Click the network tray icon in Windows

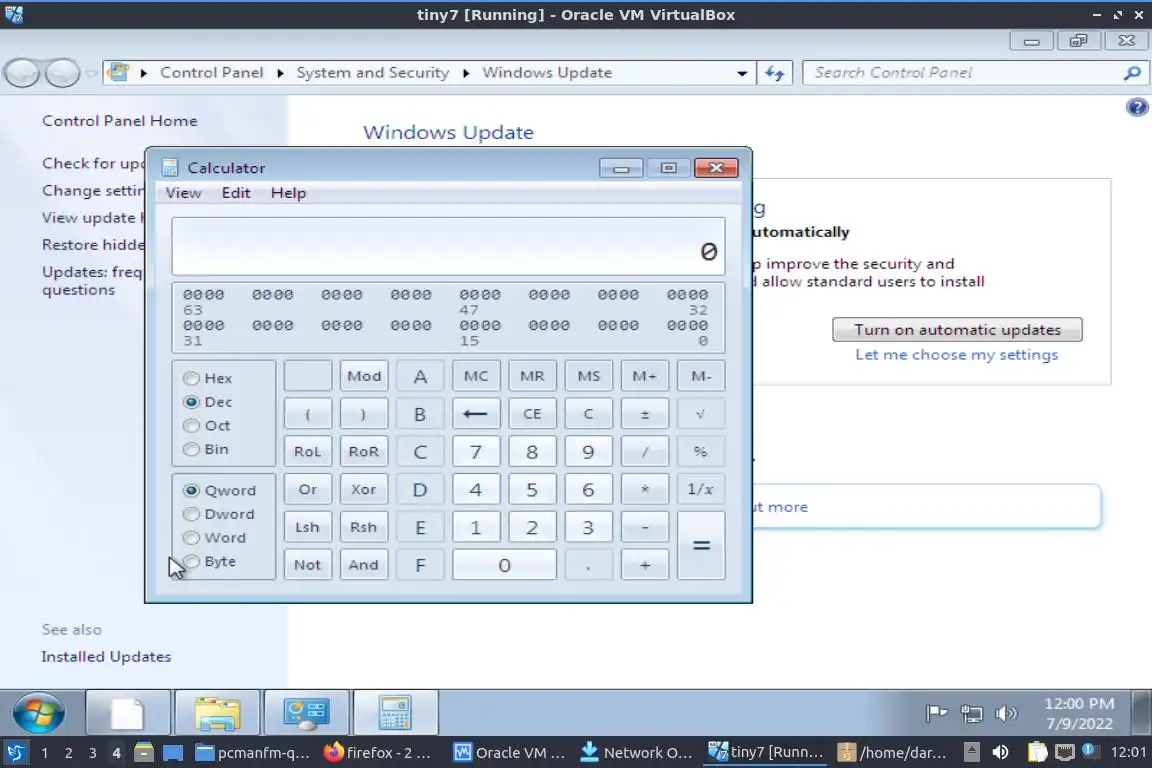971,713
